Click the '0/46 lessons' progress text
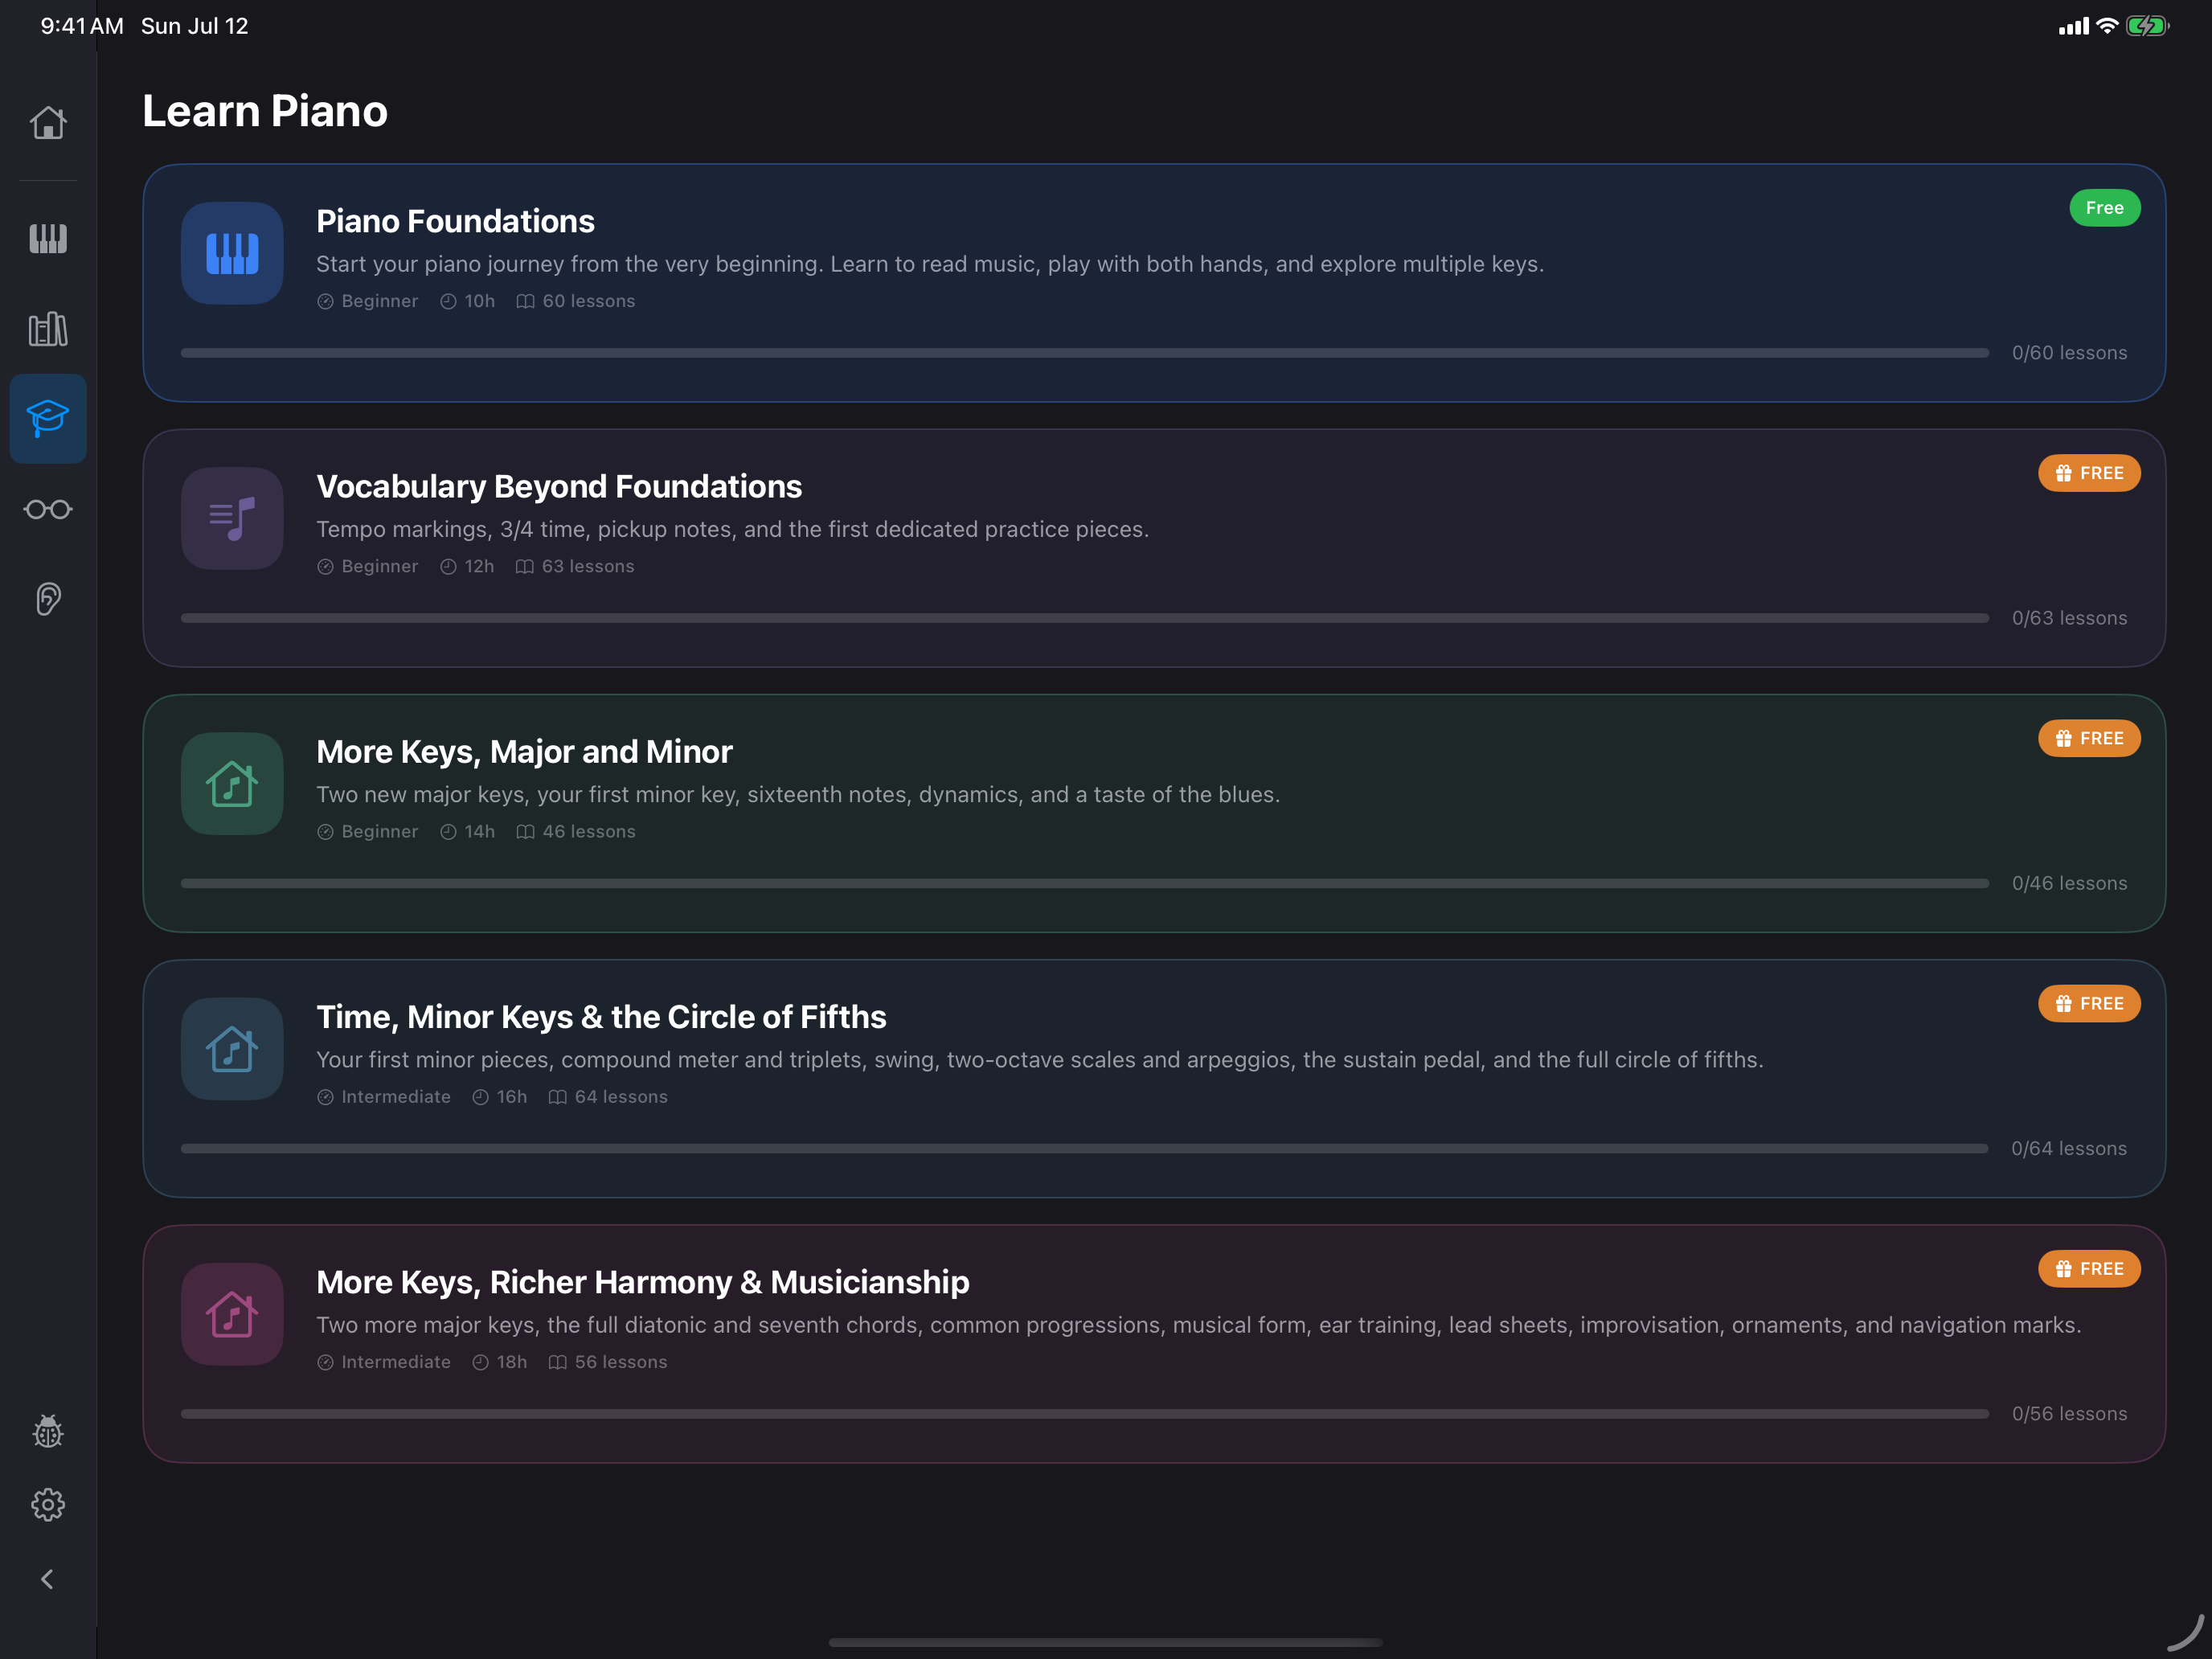The width and height of the screenshot is (2212, 1659). [x=2069, y=883]
